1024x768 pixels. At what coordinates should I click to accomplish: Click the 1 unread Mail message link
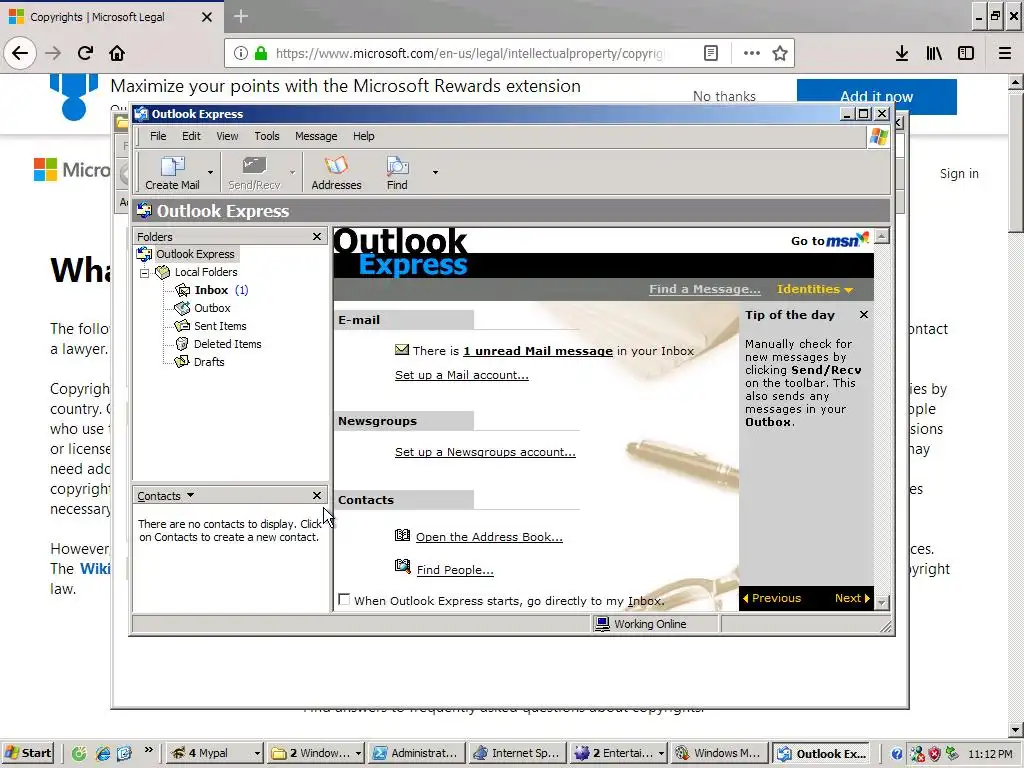pos(538,351)
